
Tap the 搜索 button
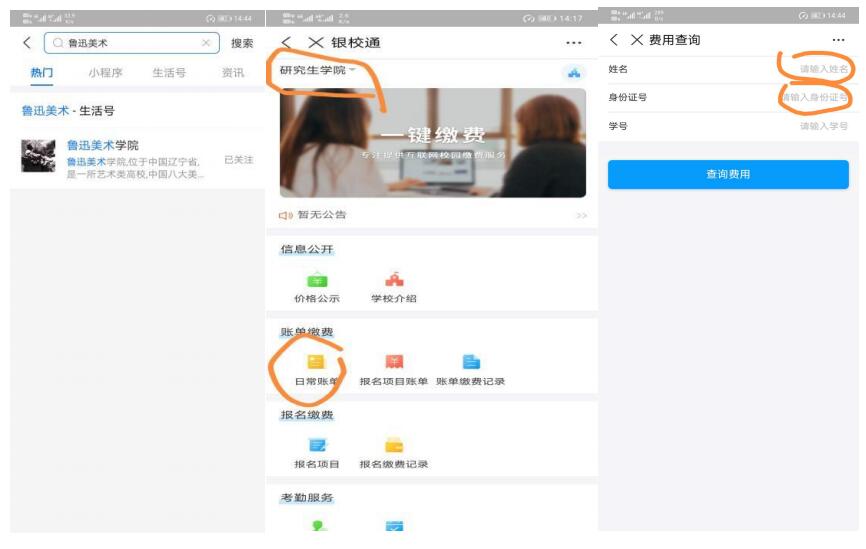pos(241,43)
